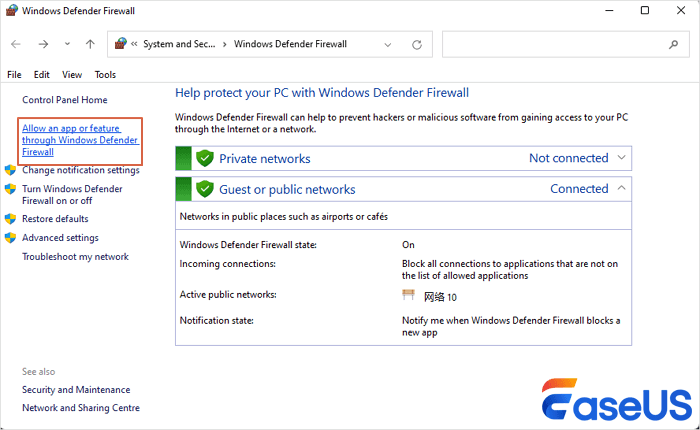Click the green shield beside Guest or public networks

[205, 189]
